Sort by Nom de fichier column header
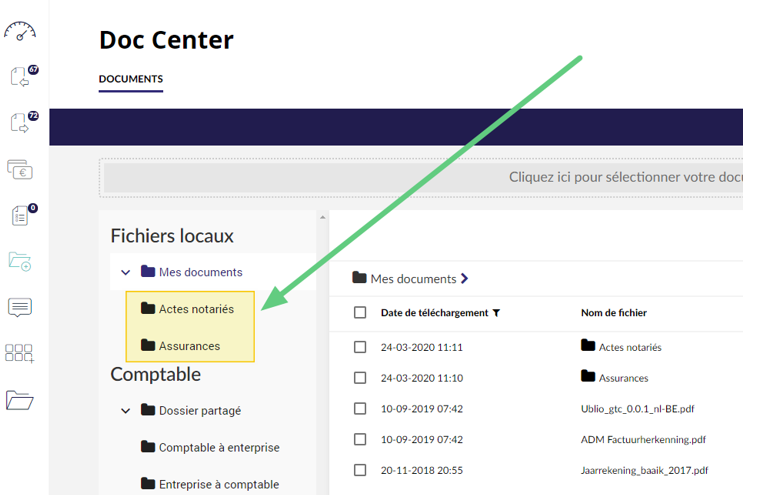The height and width of the screenshot is (495, 781). point(614,313)
